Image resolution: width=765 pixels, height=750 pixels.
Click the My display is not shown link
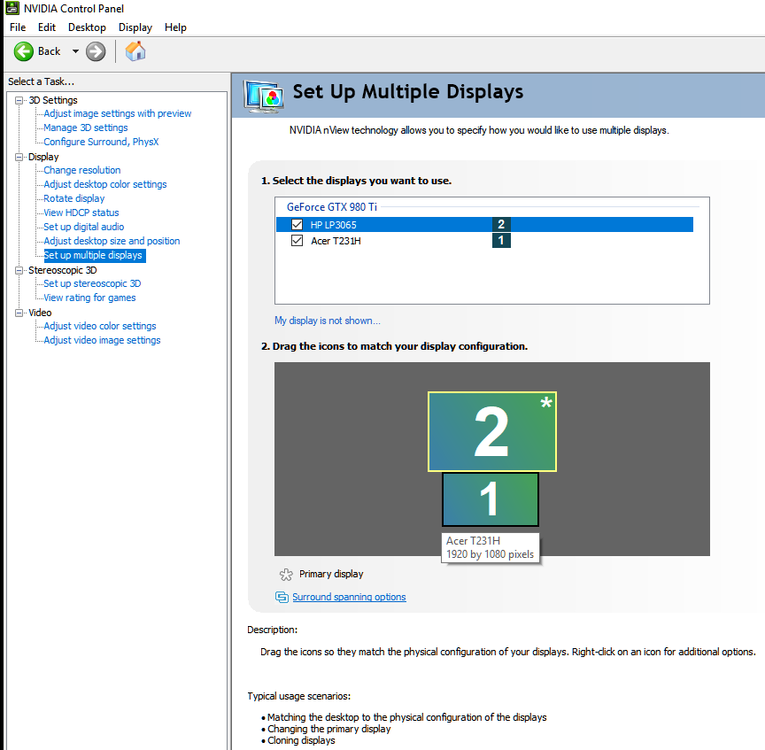(327, 321)
